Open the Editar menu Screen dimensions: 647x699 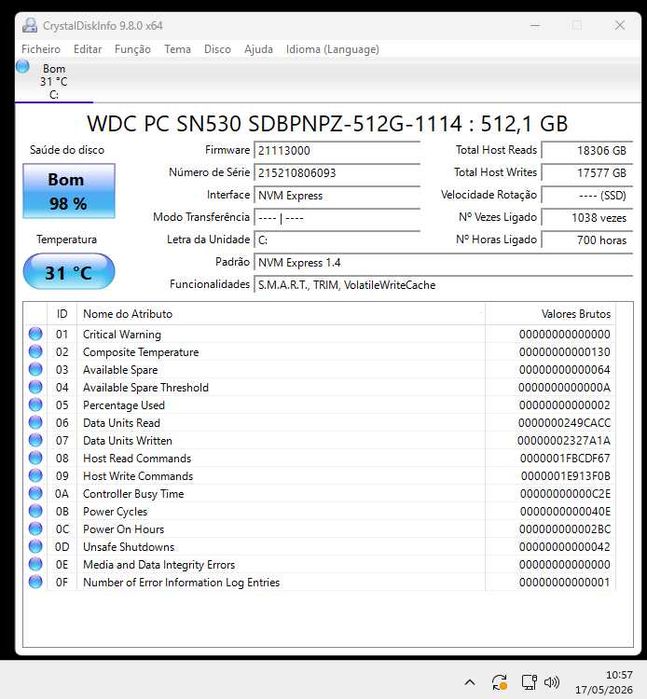pyautogui.click(x=87, y=49)
